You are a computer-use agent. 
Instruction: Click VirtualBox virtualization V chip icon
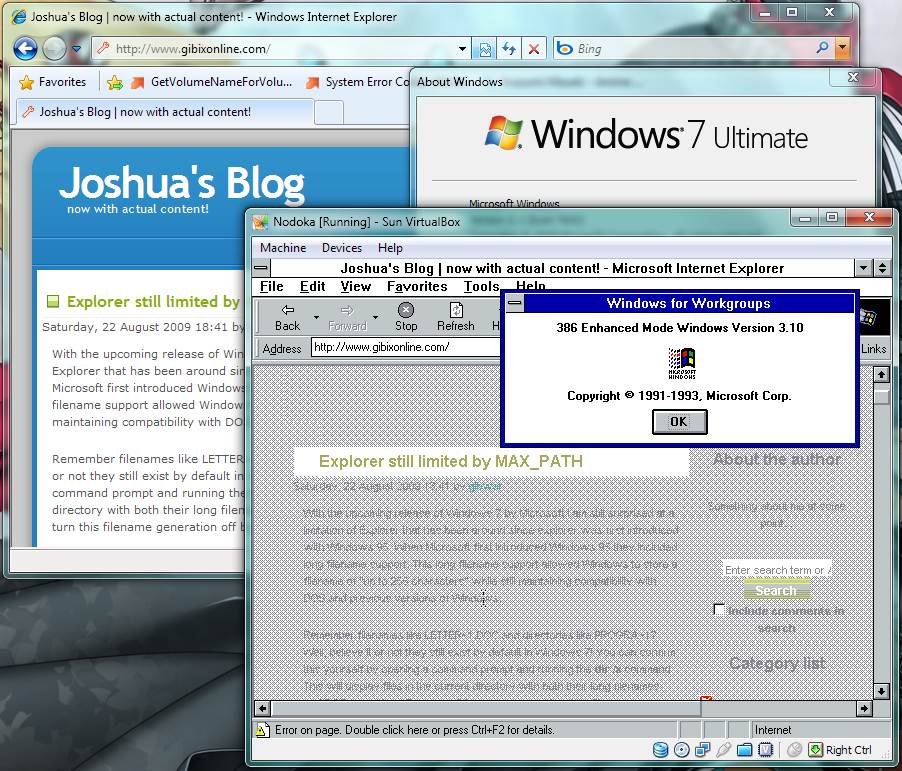click(766, 750)
